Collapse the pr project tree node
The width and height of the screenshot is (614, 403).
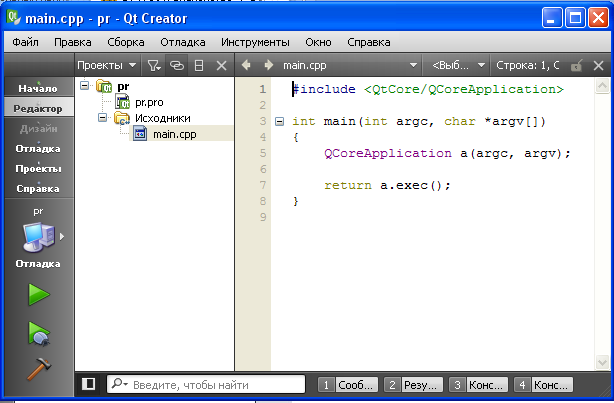coord(84,85)
